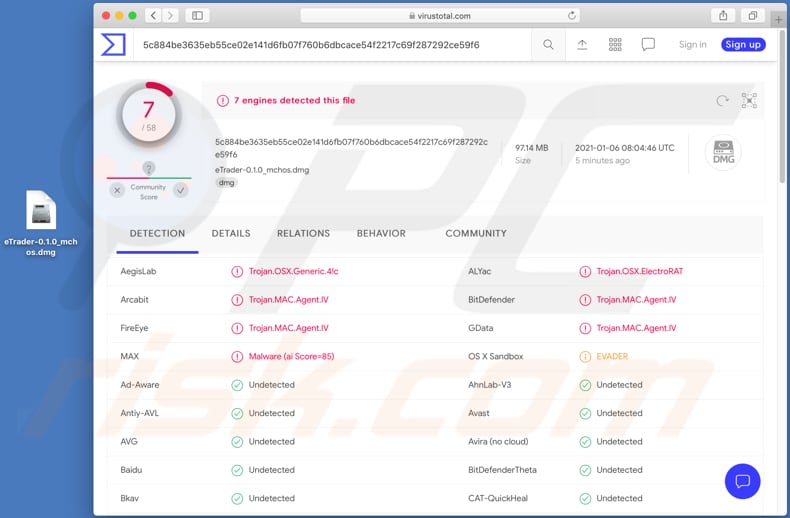The height and width of the screenshot is (518, 790).
Task: Vote negative with the community X icon
Action: click(x=117, y=190)
